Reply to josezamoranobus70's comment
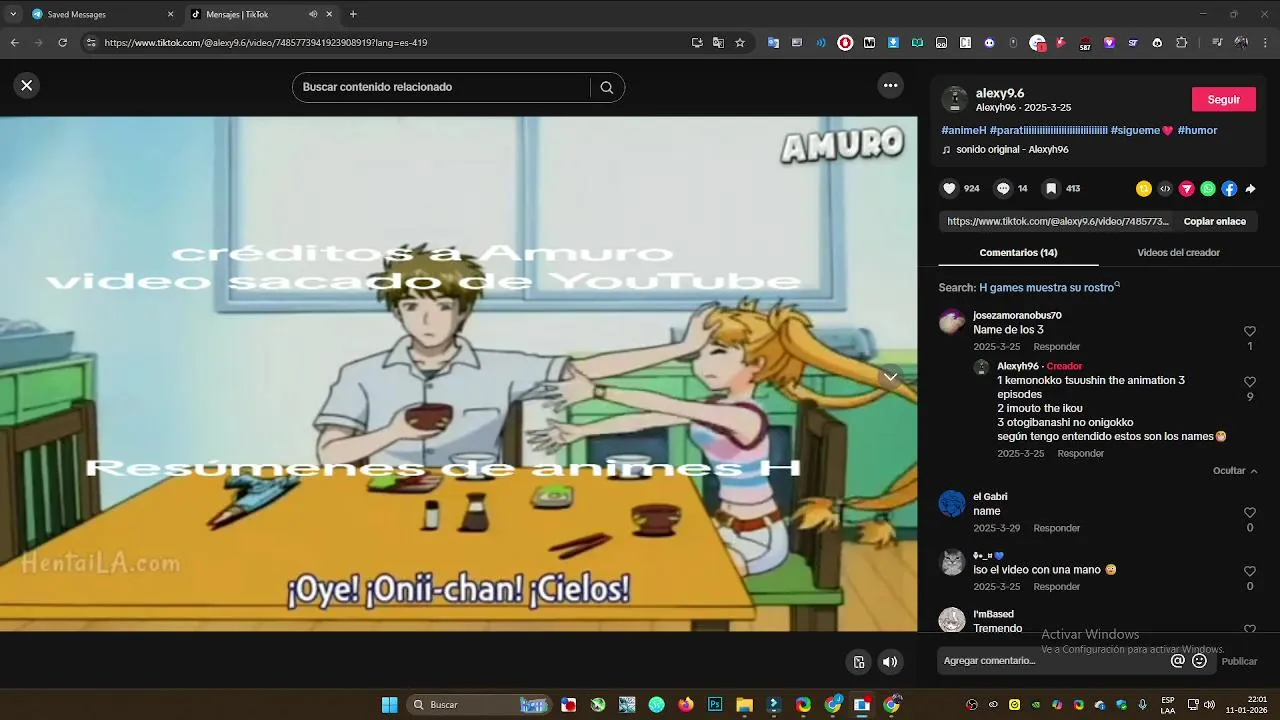Viewport: 1280px width, 720px height. click(x=1056, y=347)
